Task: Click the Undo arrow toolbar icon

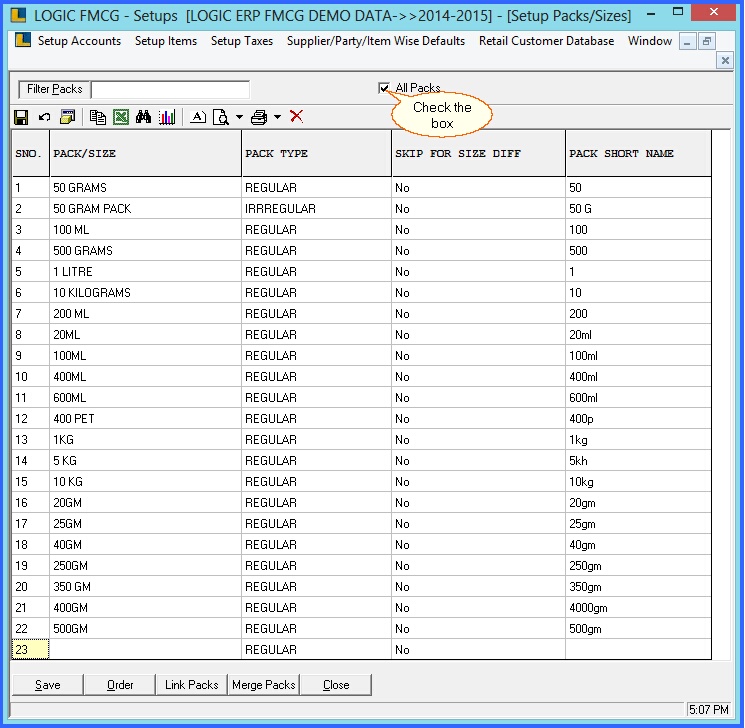Action: (x=44, y=117)
